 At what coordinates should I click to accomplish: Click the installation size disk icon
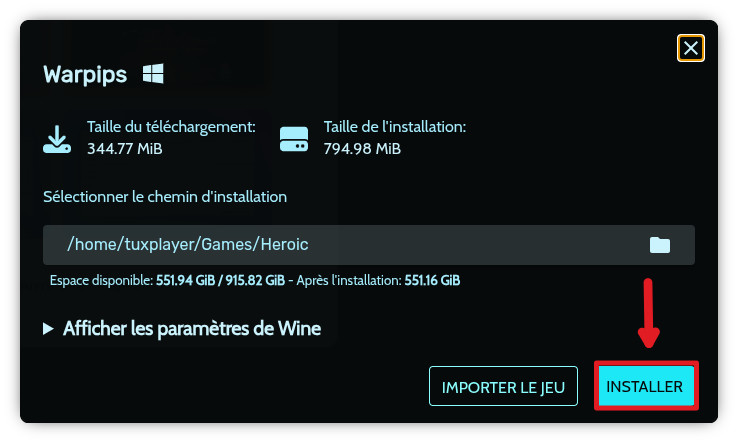[294, 138]
